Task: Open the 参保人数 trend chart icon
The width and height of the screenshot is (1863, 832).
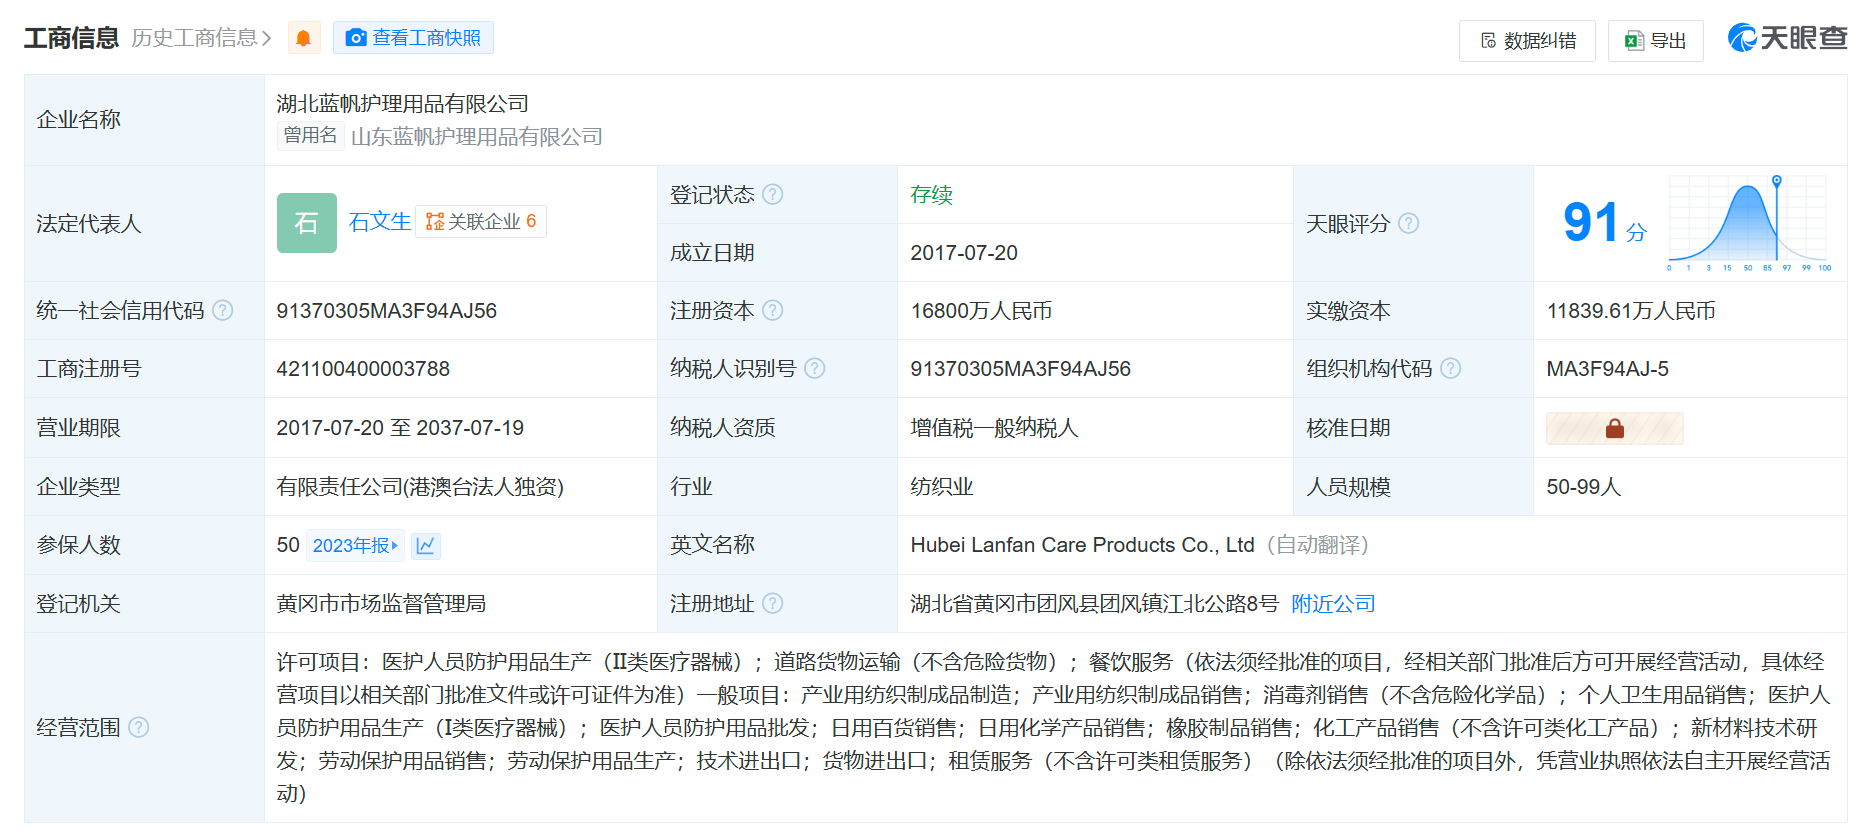Action: coord(426,545)
